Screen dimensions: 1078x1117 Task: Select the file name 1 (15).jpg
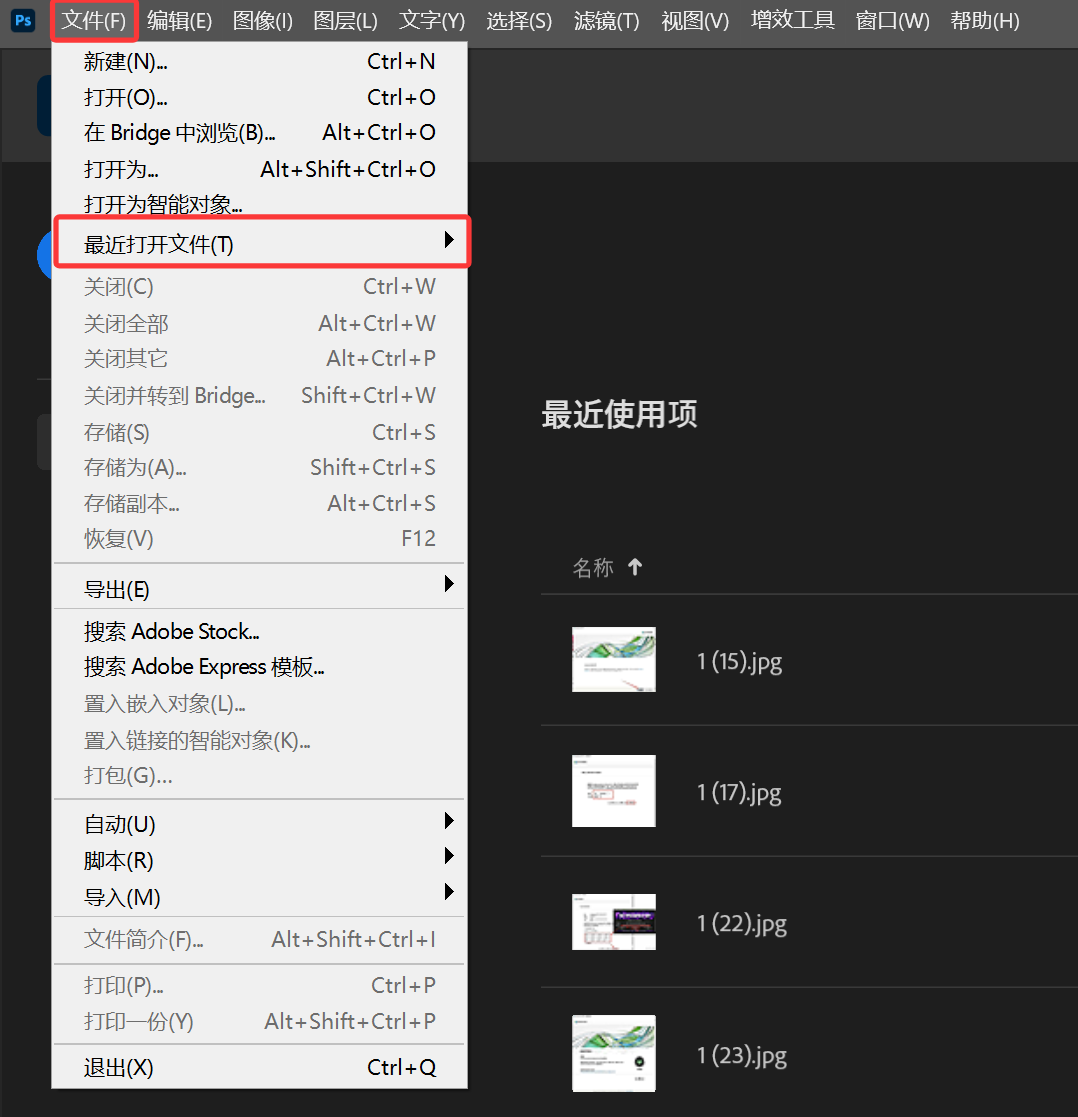click(740, 662)
